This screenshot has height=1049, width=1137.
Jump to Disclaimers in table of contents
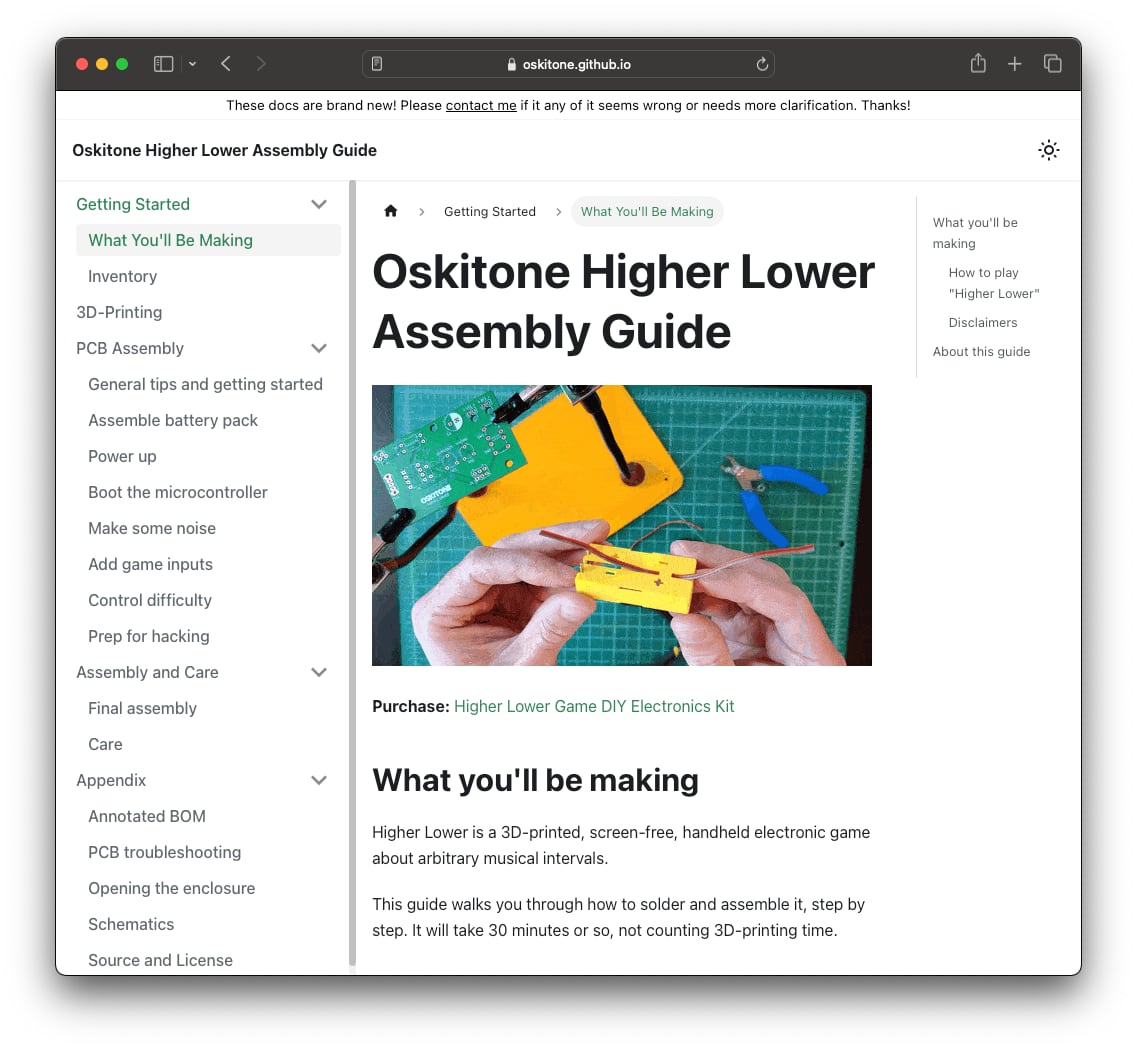click(x=983, y=323)
